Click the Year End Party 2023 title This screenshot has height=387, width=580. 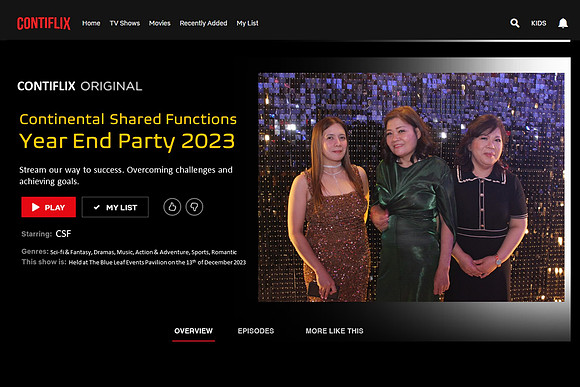(127, 141)
